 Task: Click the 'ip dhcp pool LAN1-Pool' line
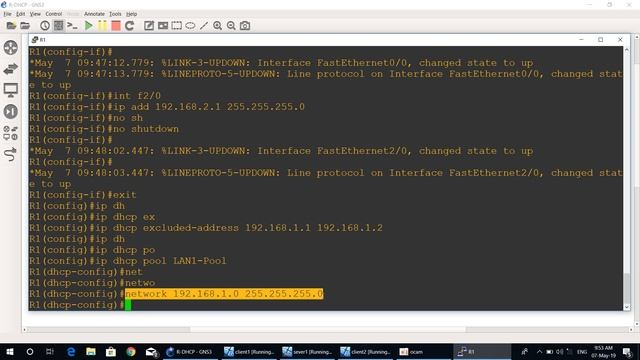(128, 260)
